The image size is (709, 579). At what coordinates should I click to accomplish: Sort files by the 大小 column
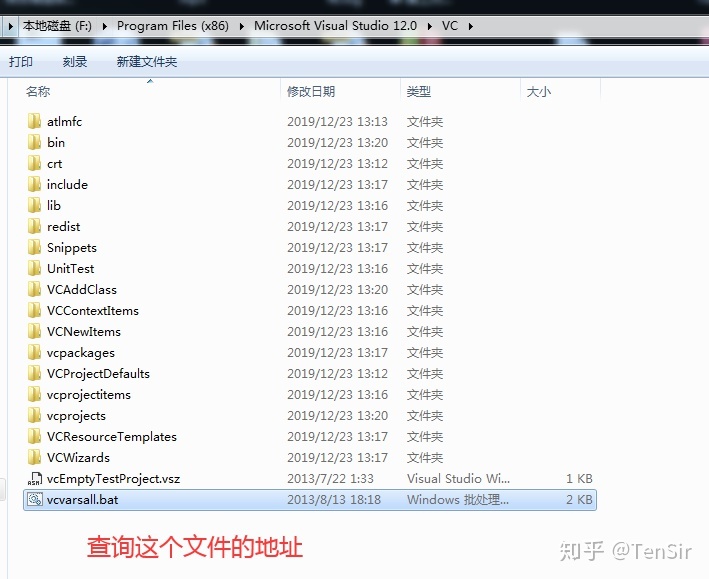click(539, 91)
